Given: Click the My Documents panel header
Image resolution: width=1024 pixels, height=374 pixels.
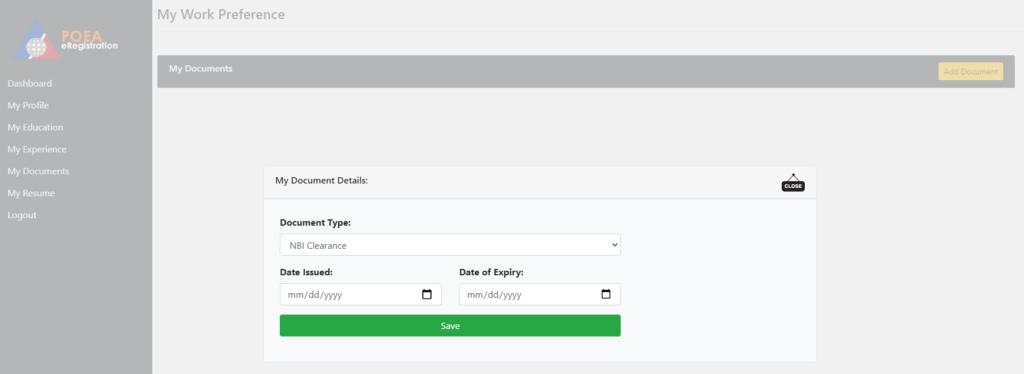Looking at the screenshot, I should pos(586,71).
